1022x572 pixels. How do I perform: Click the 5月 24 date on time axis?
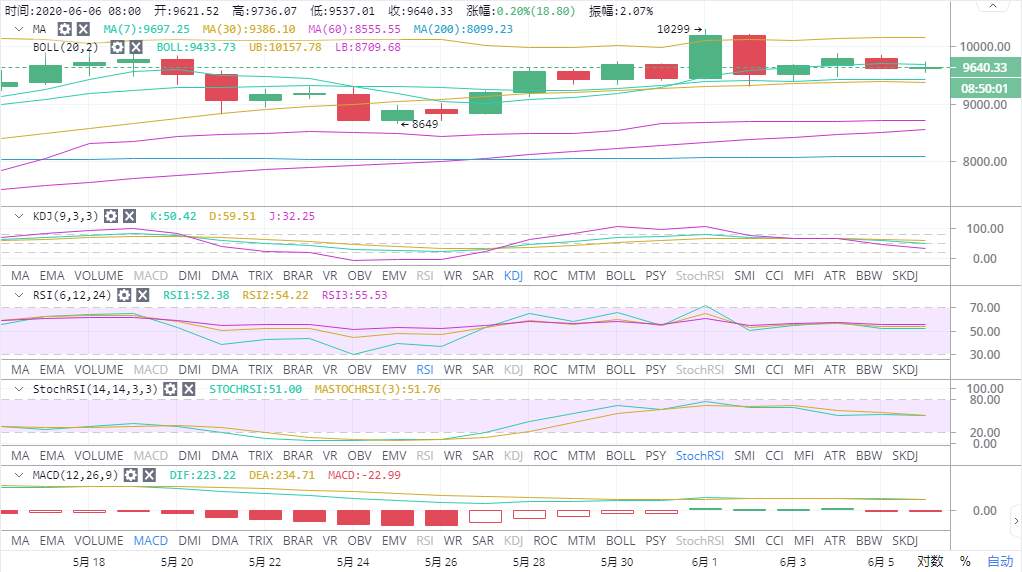[353, 562]
